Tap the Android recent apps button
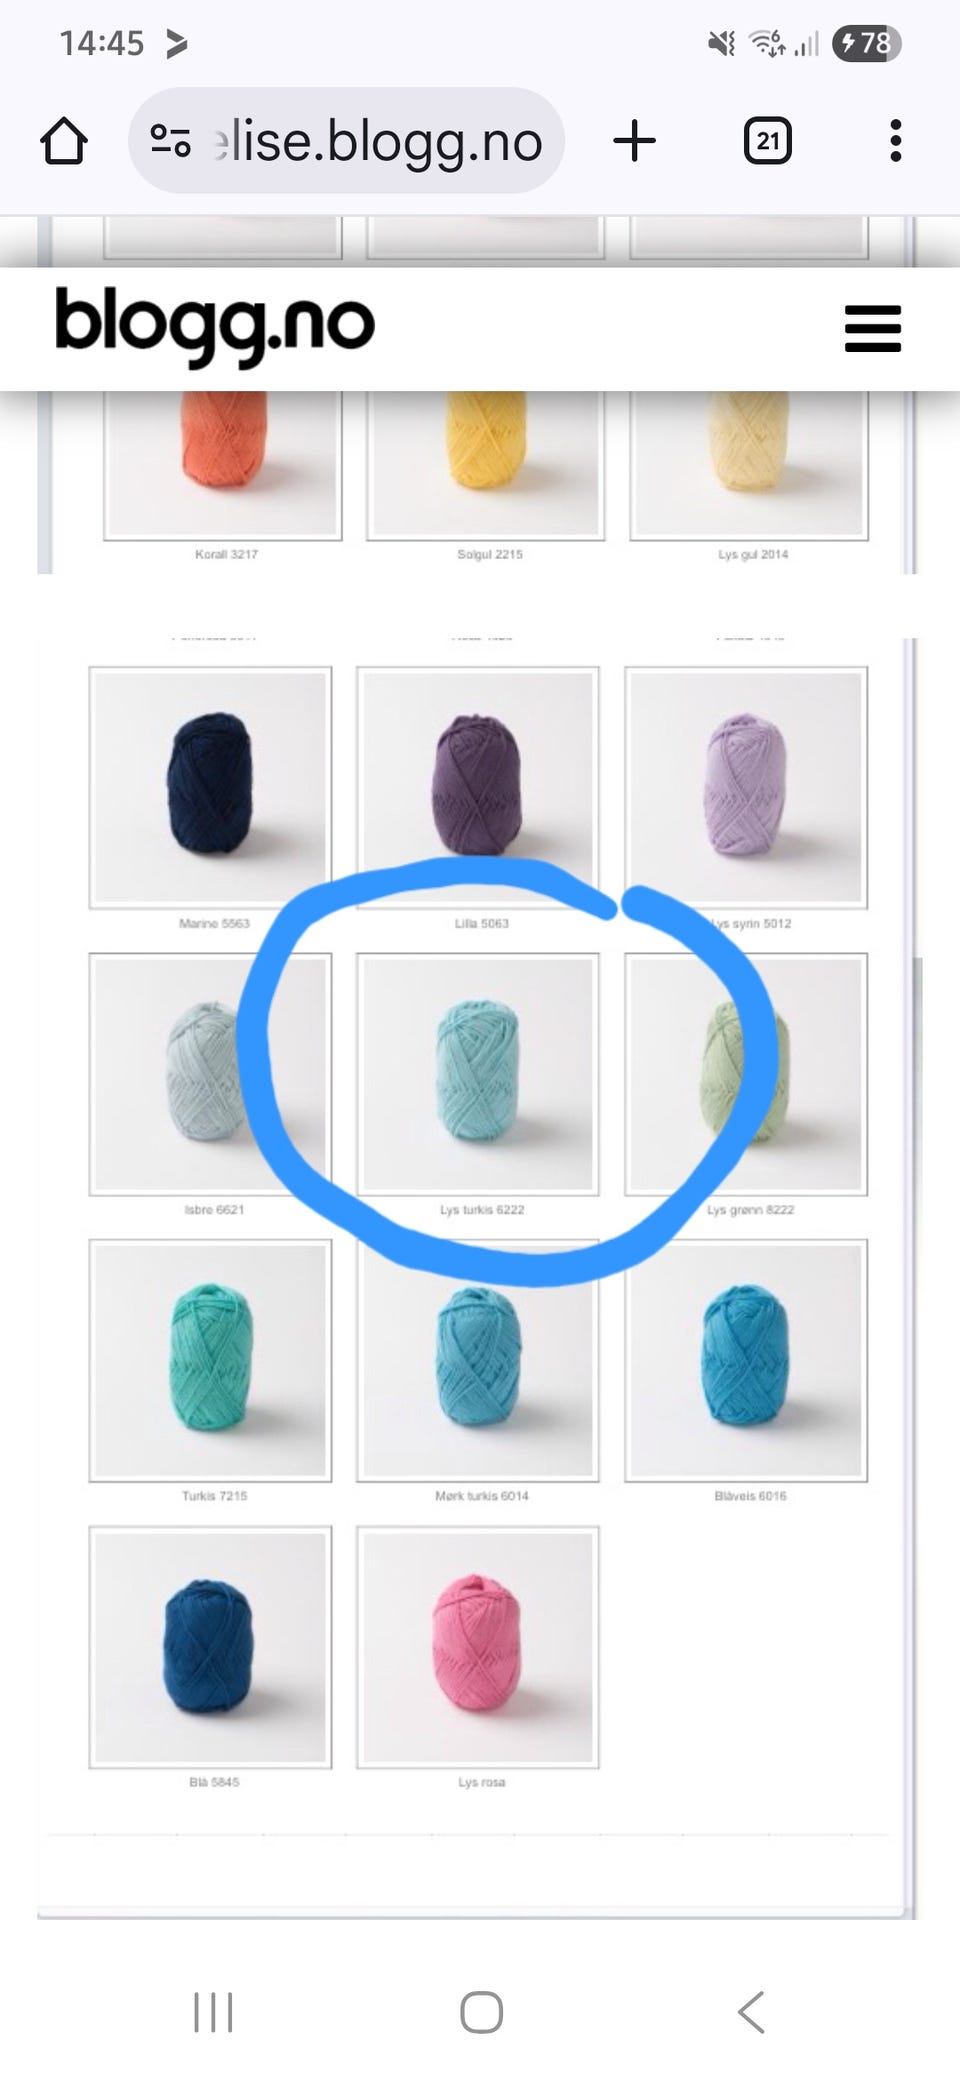960x2080 pixels. coord(213,2012)
